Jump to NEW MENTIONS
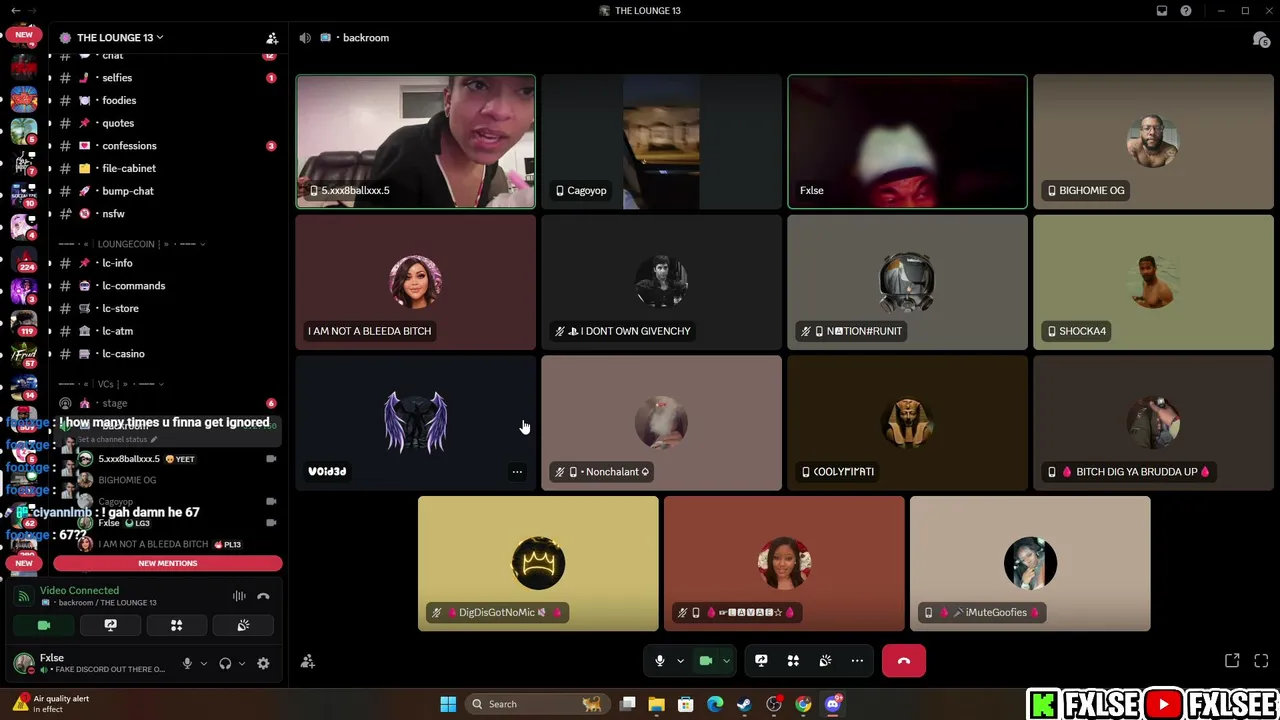 [x=167, y=563]
